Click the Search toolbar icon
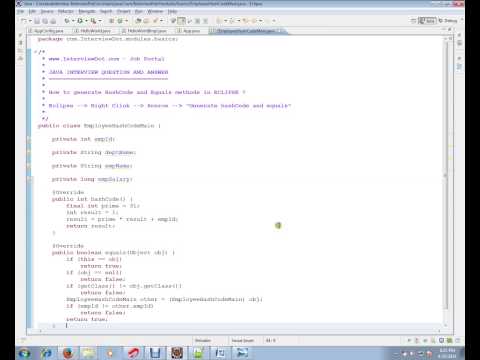480x360 pixels. pyautogui.click(x=156, y=21)
